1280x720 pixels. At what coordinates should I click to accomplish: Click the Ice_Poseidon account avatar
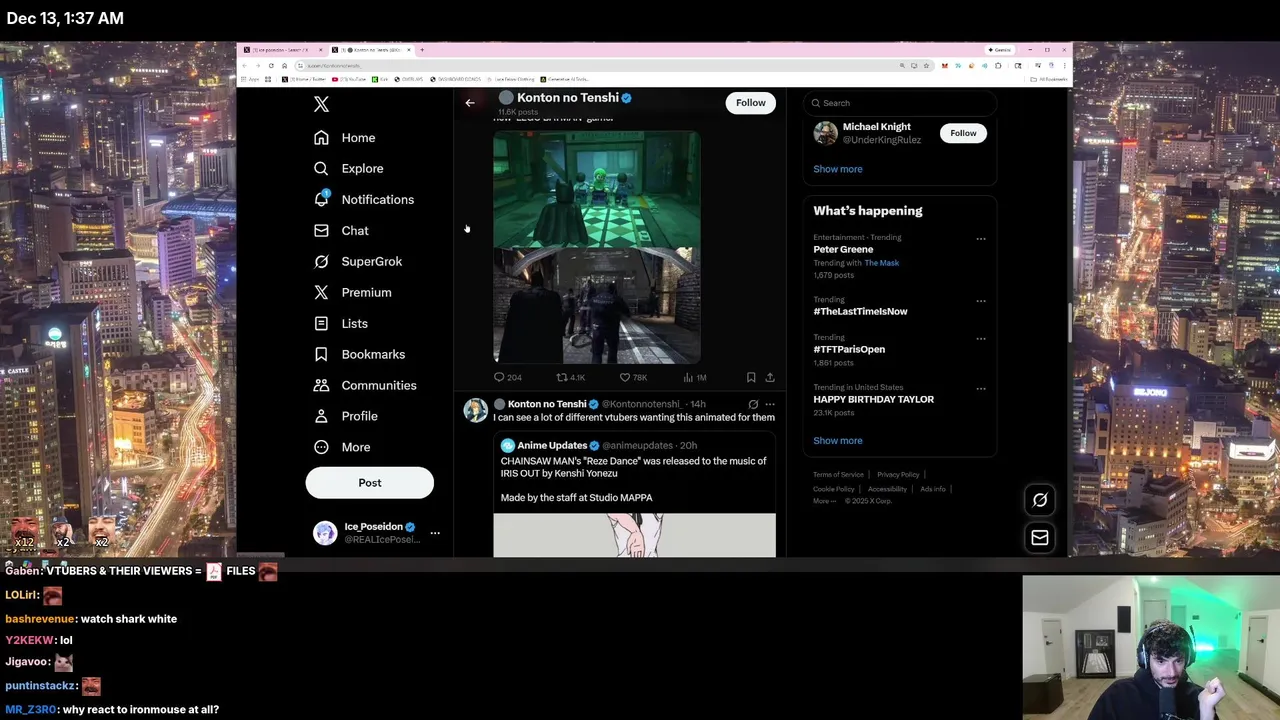[x=325, y=533]
